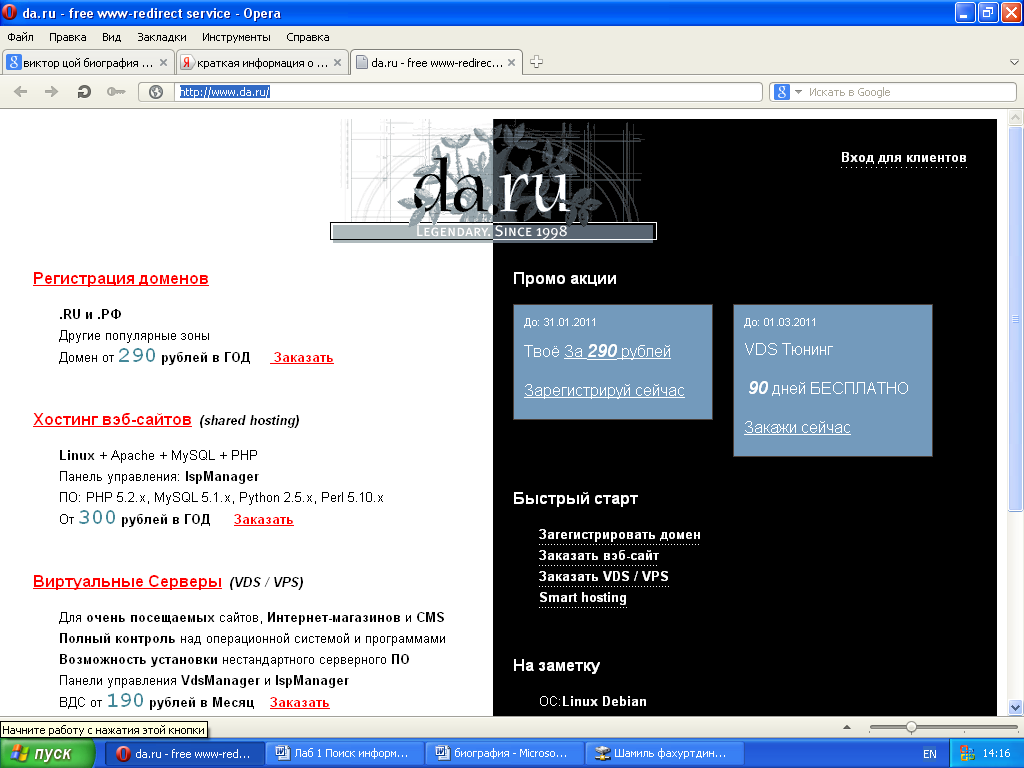Click 'Другие популярные зоны' text
This screenshot has height=768, width=1024.
(135, 336)
